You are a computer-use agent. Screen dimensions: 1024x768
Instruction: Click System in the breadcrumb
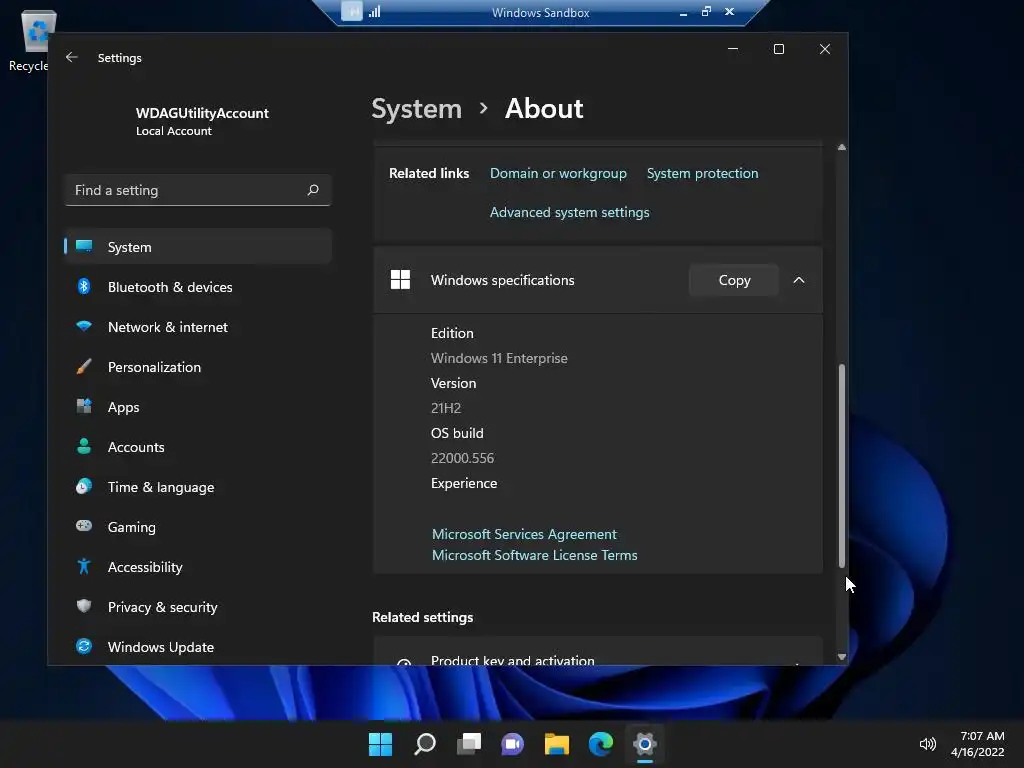417,108
